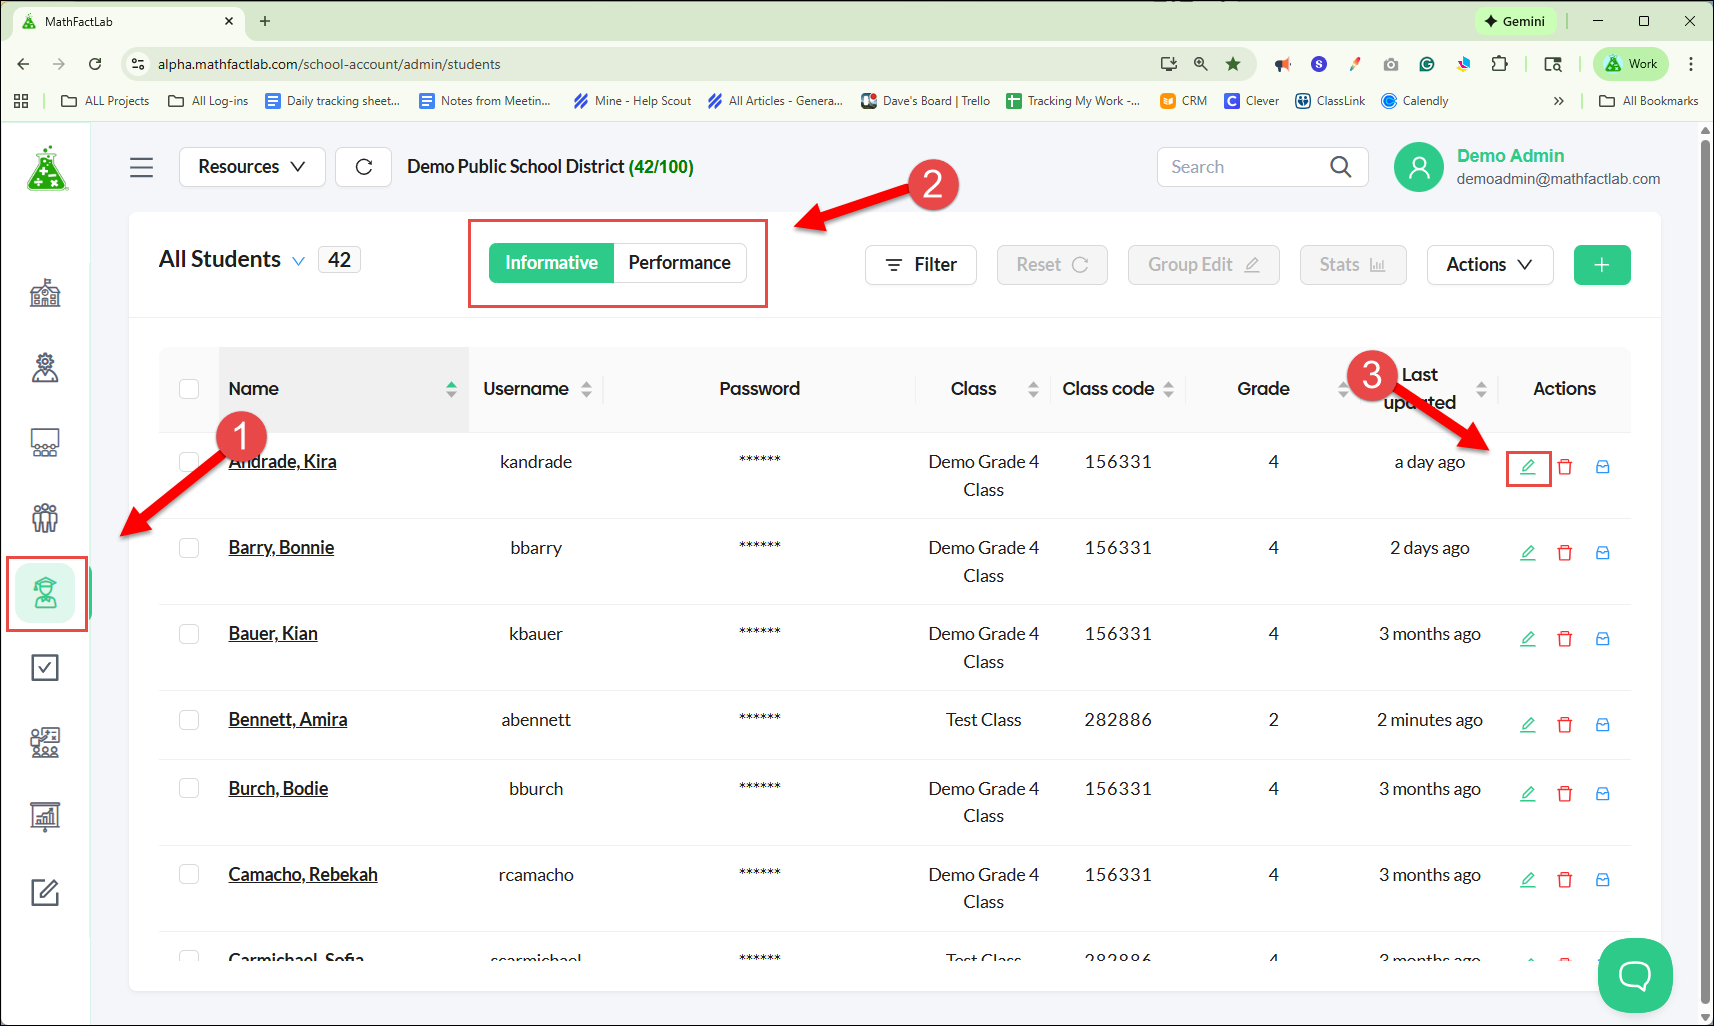This screenshot has height=1026, width=1714.
Task: Open the edit note sidebar icon
Action: point(45,892)
